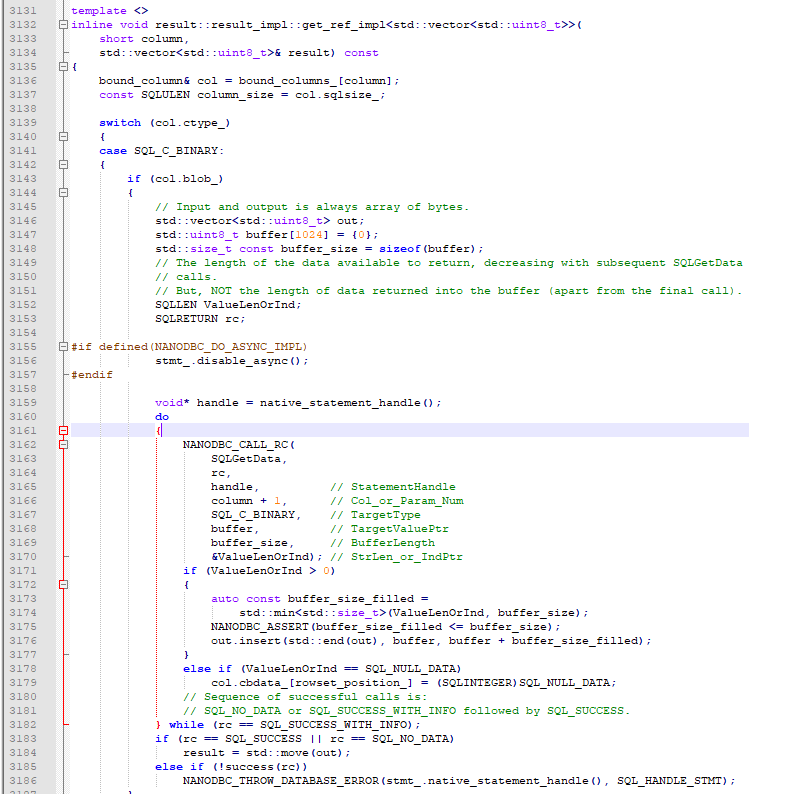
Task: Collapse do-loop fold marker at line 3161
Action: click(x=63, y=430)
